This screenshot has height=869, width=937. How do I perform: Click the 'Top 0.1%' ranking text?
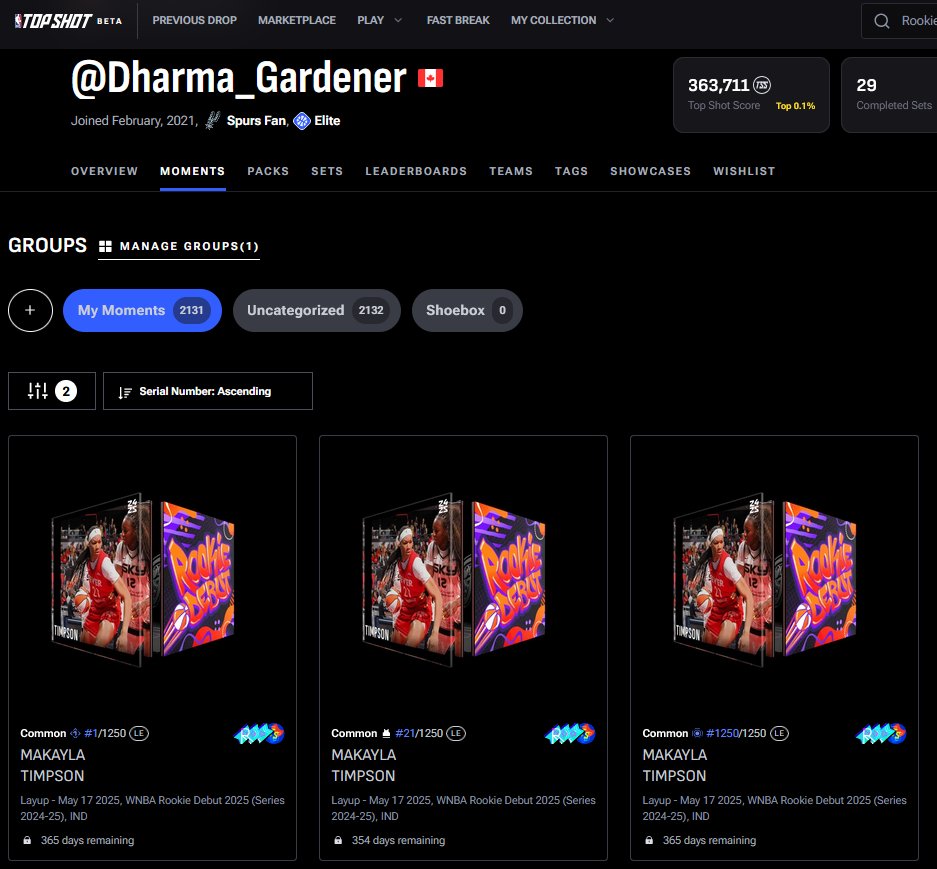click(x=795, y=106)
